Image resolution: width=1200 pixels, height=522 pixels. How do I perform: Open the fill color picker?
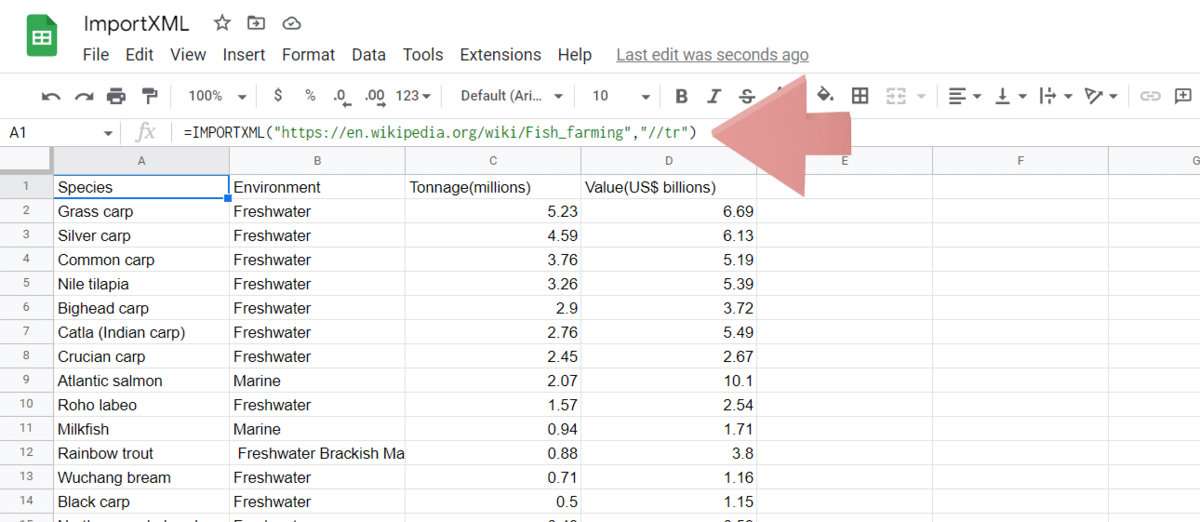(825, 96)
